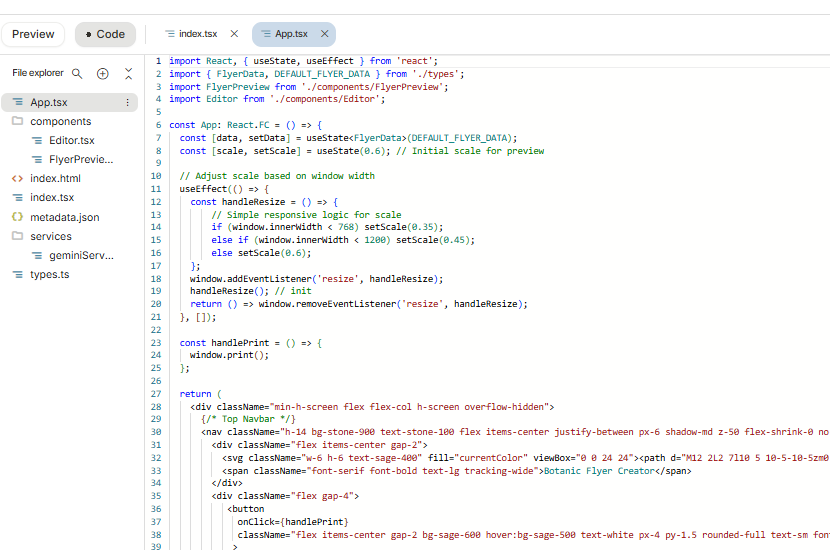The image size is (830, 550).
Task: Open the FlyerPreview file in components
Action: coord(81,160)
